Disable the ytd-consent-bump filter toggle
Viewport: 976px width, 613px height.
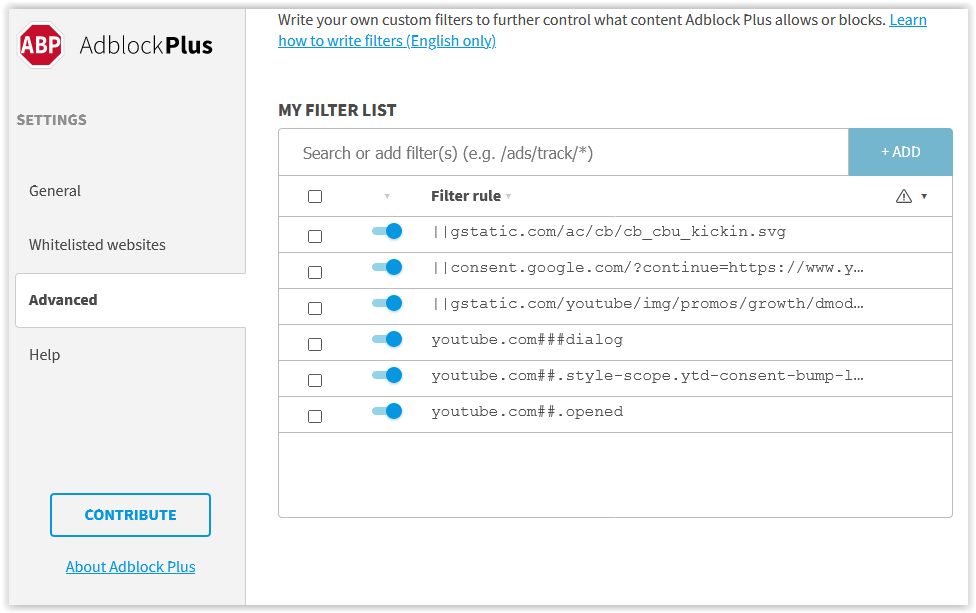[387, 375]
